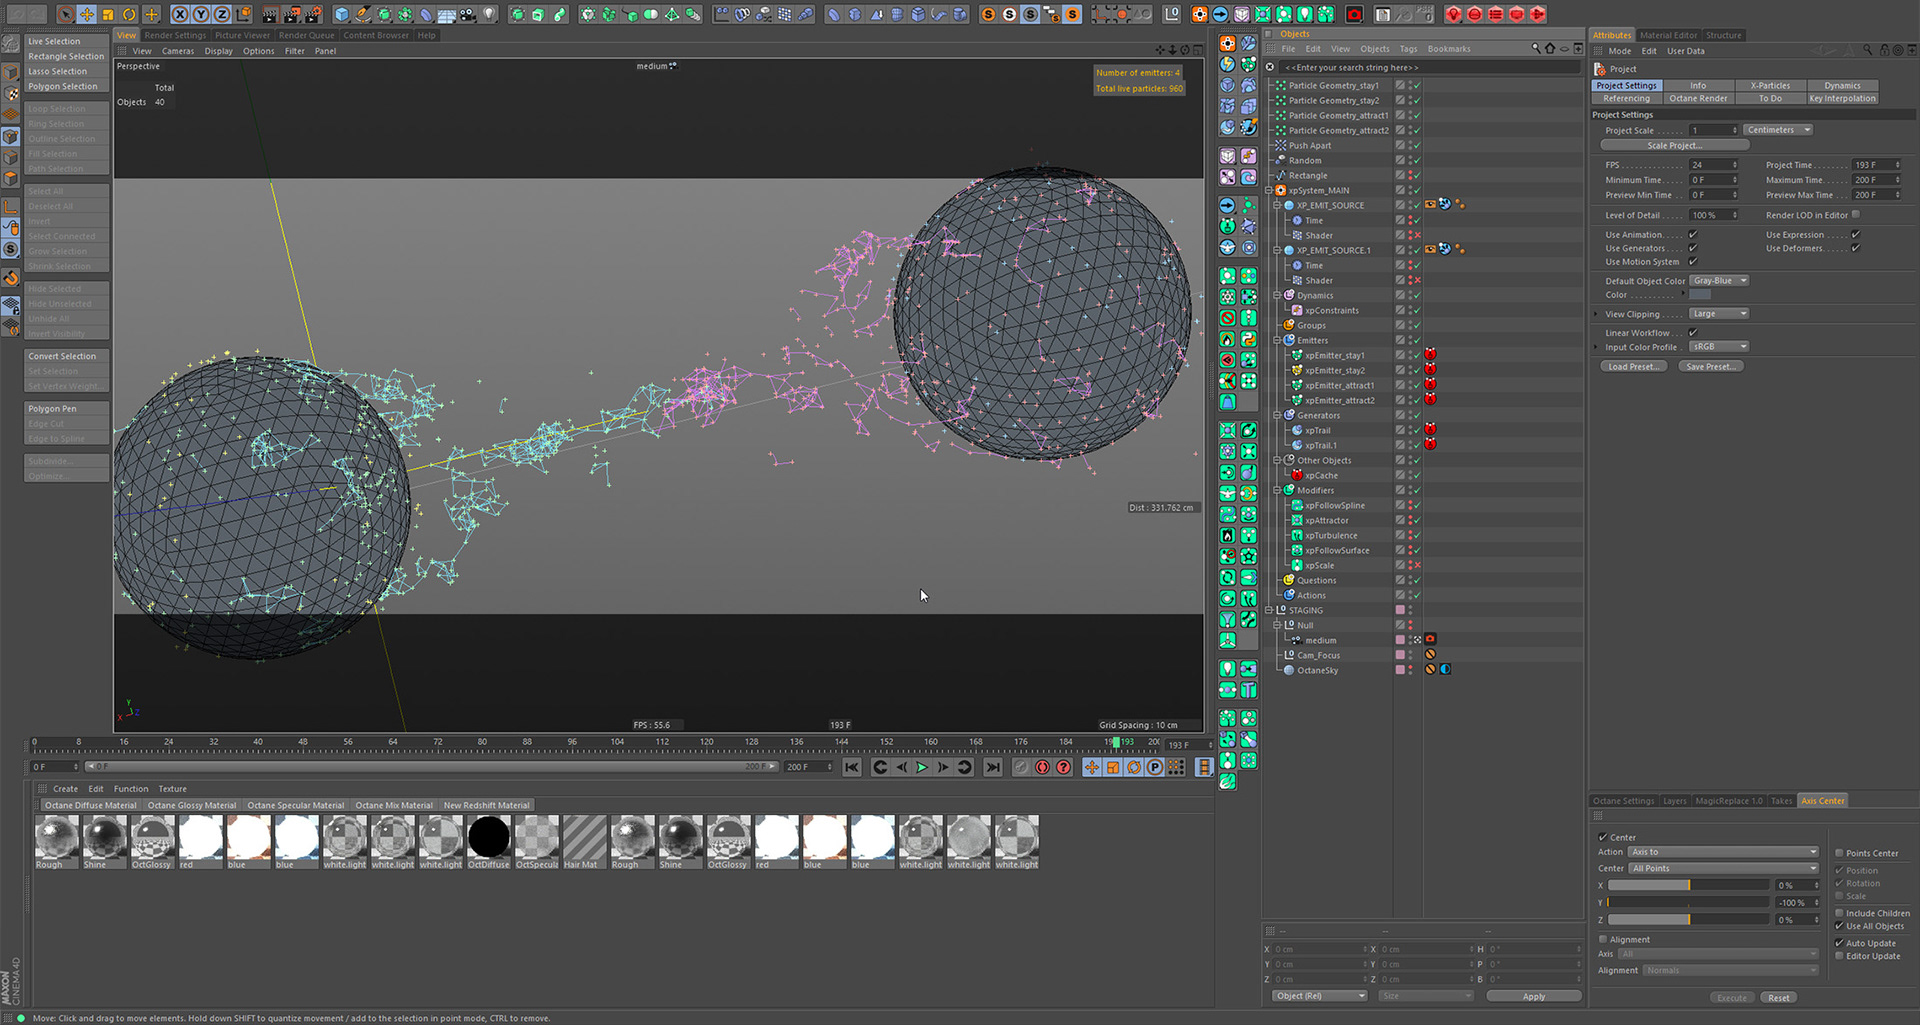Toggle the Use Generators checkbox
Viewport: 1920px width, 1025px height.
[x=1693, y=248]
